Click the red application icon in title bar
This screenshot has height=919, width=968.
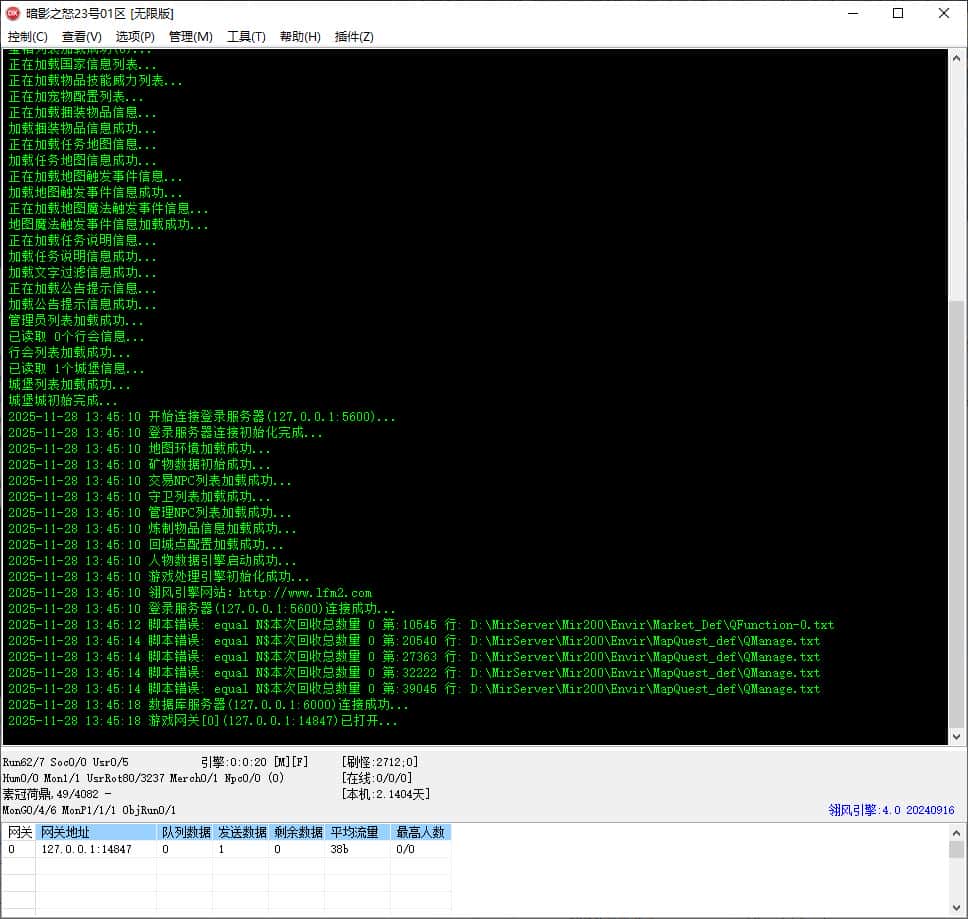[x=13, y=13]
